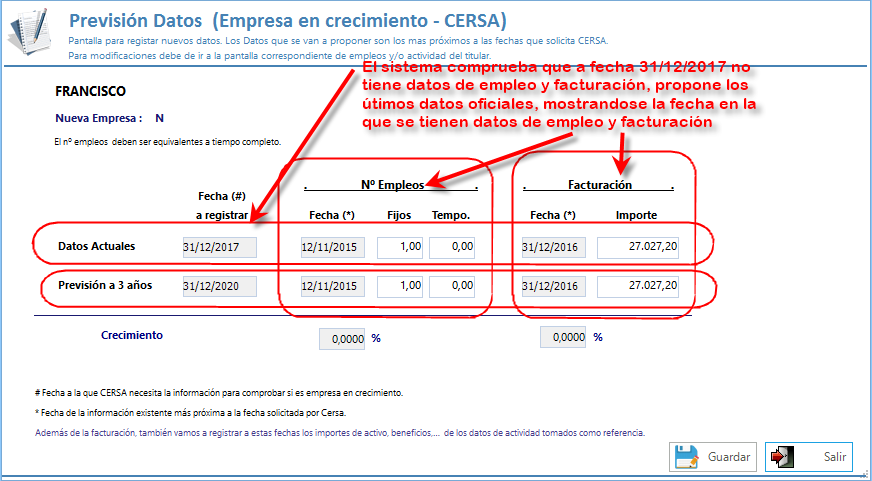Select the Datos Actuales registration date 31/12/2017
This screenshot has height=481, width=872.
coord(220,247)
